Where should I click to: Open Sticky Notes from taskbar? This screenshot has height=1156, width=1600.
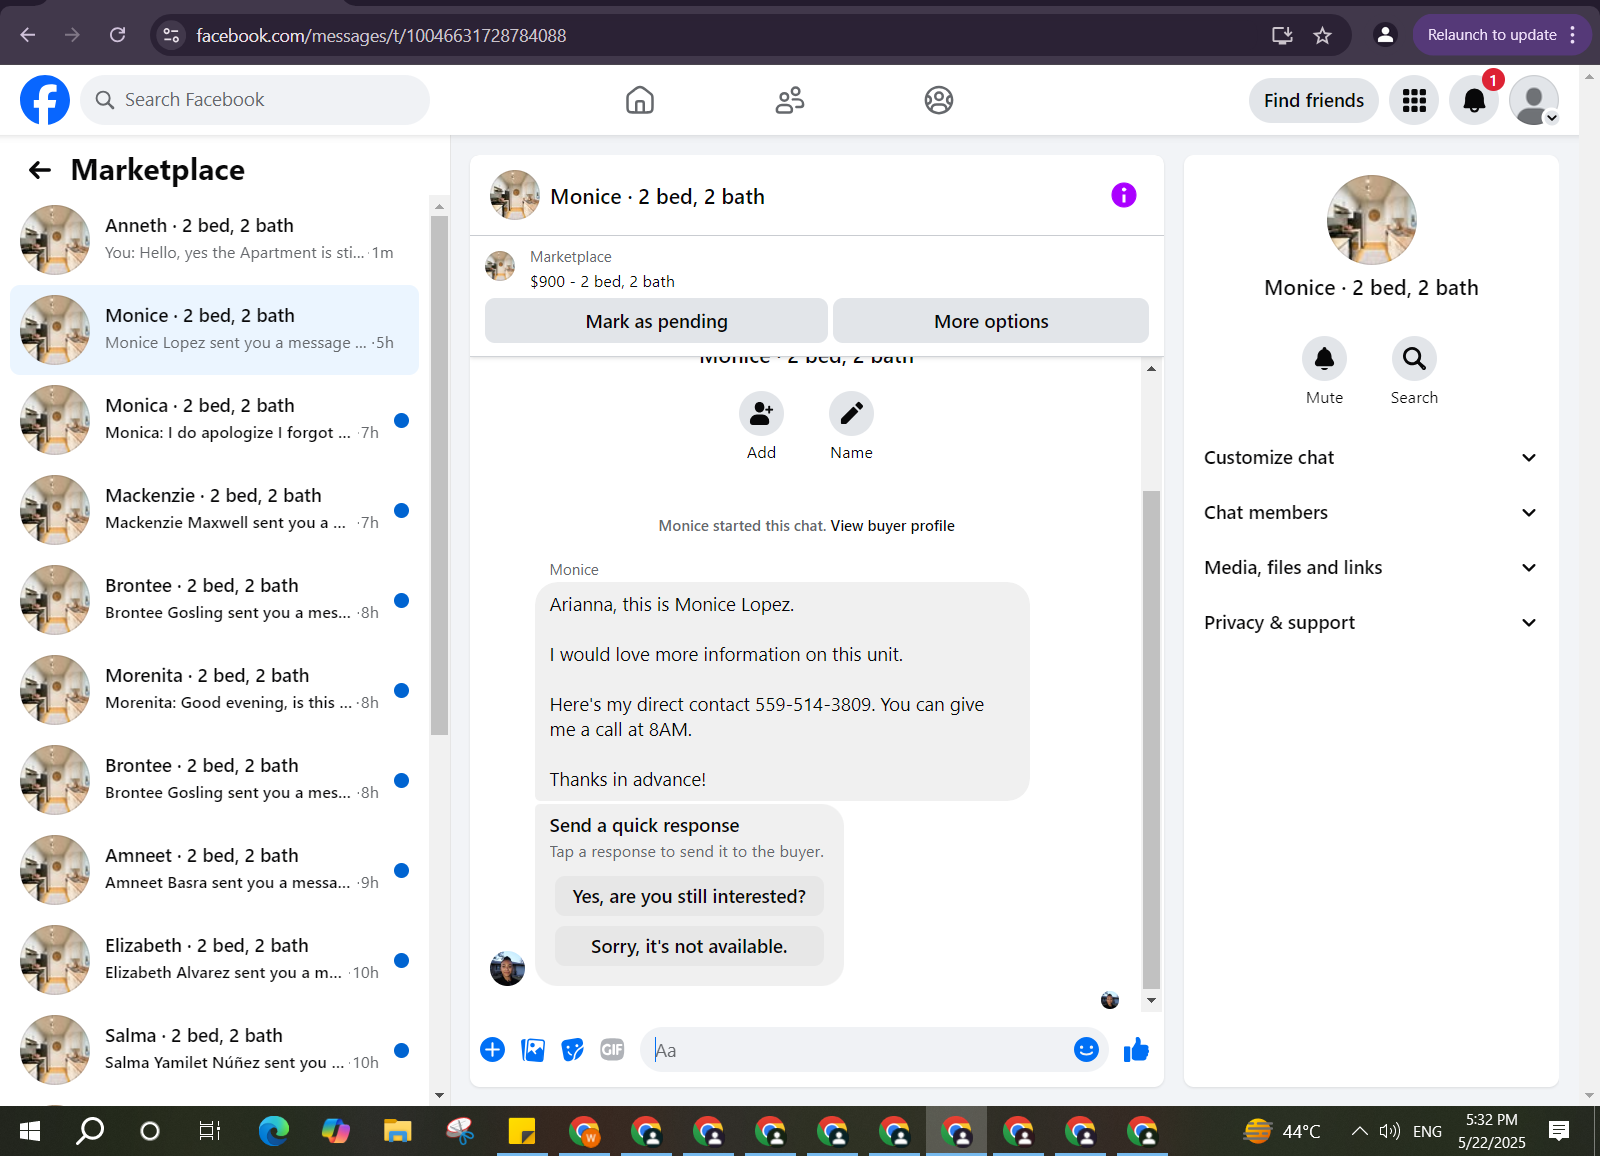click(522, 1131)
